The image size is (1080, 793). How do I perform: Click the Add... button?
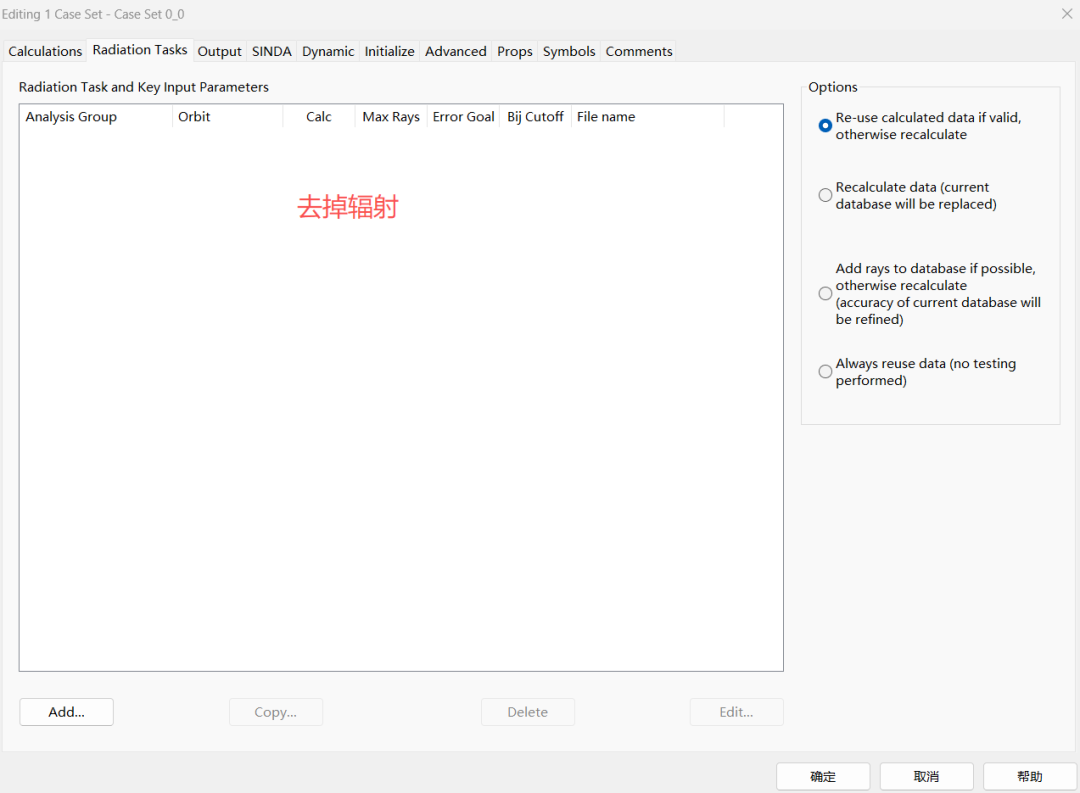[66, 712]
